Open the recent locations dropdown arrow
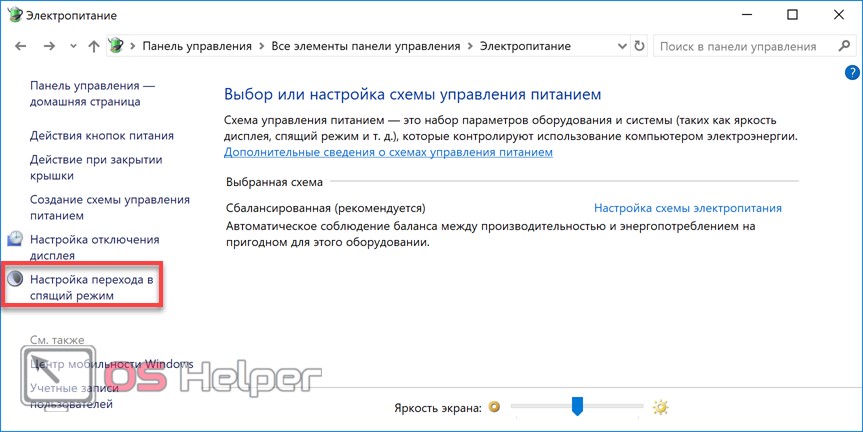 pos(73,47)
